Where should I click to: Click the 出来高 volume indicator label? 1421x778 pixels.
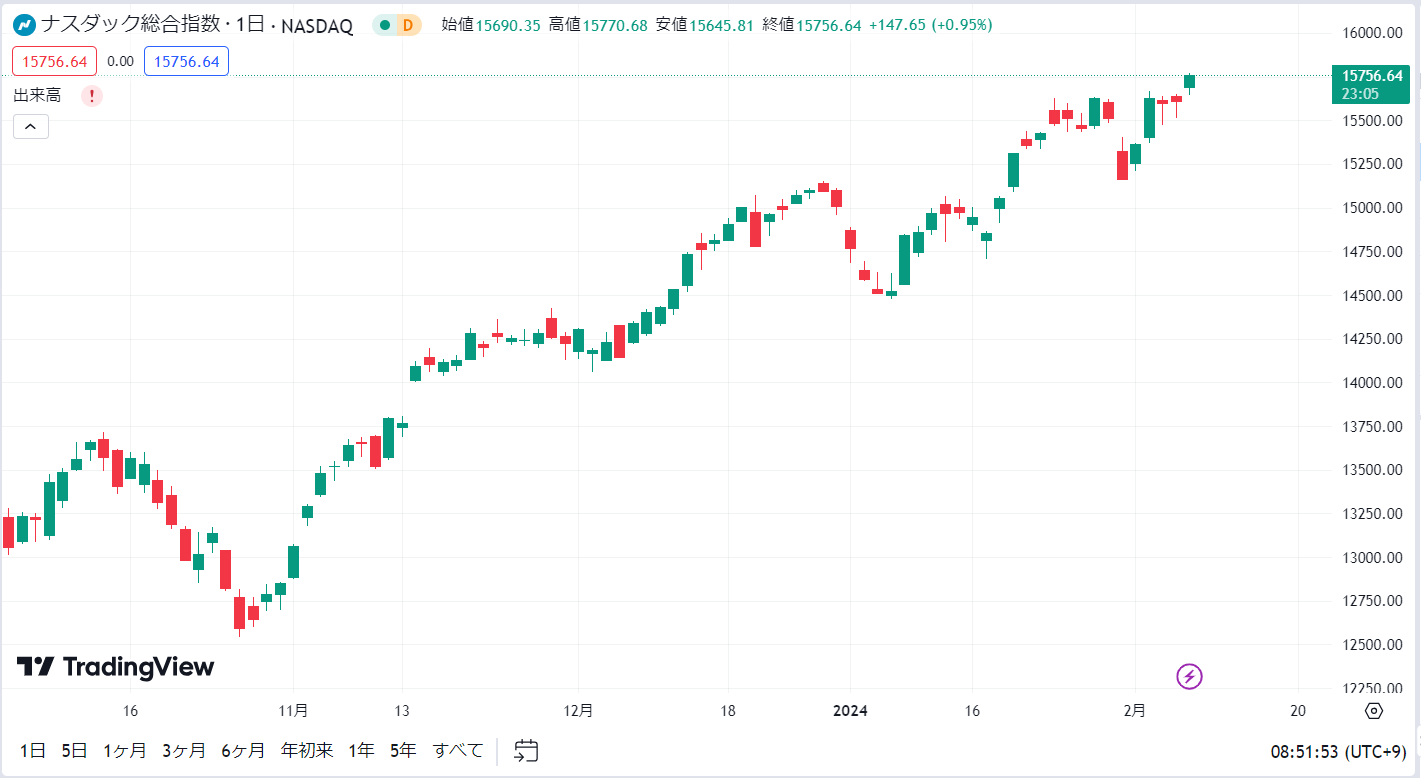[x=37, y=96]
